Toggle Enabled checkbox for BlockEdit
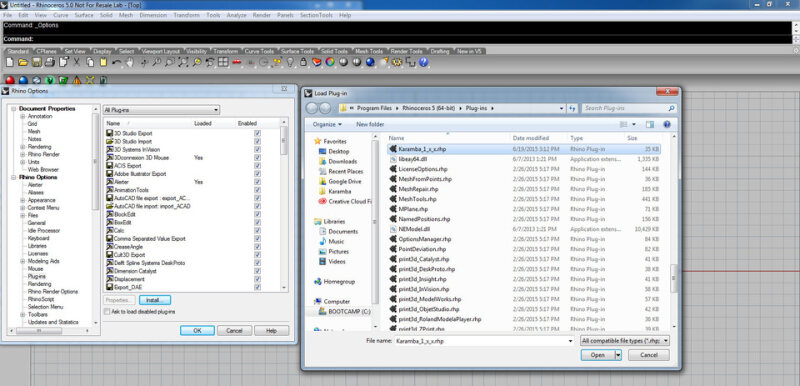Screen dimensions: 800x386 tap(257, 214)
